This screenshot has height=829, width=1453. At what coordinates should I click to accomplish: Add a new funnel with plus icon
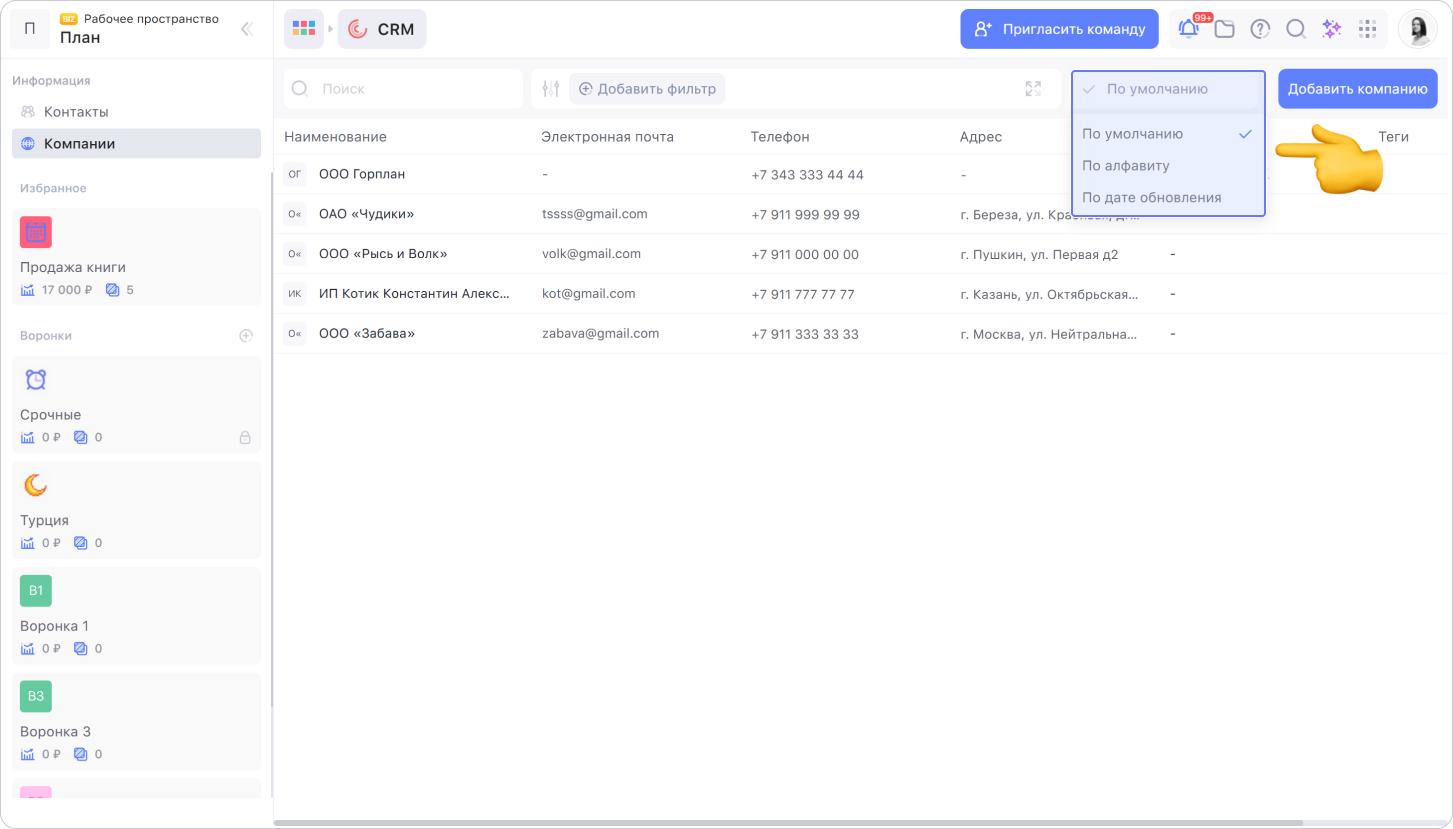point(246,336)
